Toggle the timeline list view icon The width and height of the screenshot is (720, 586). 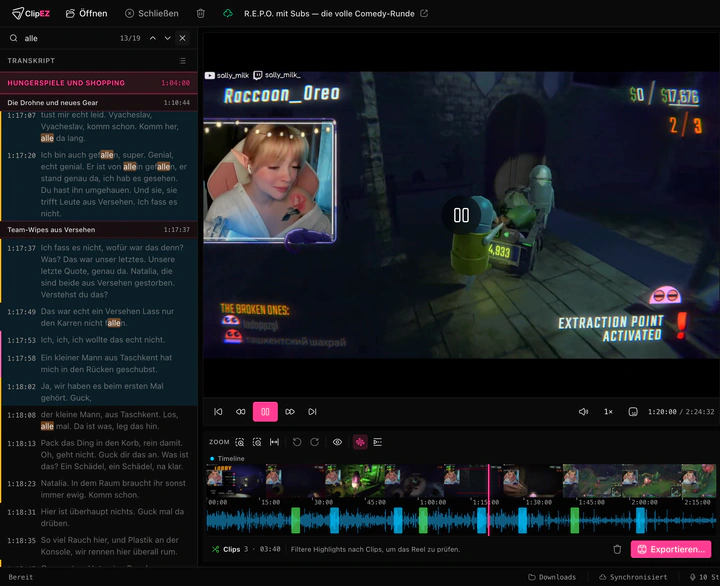coord(377,442)
